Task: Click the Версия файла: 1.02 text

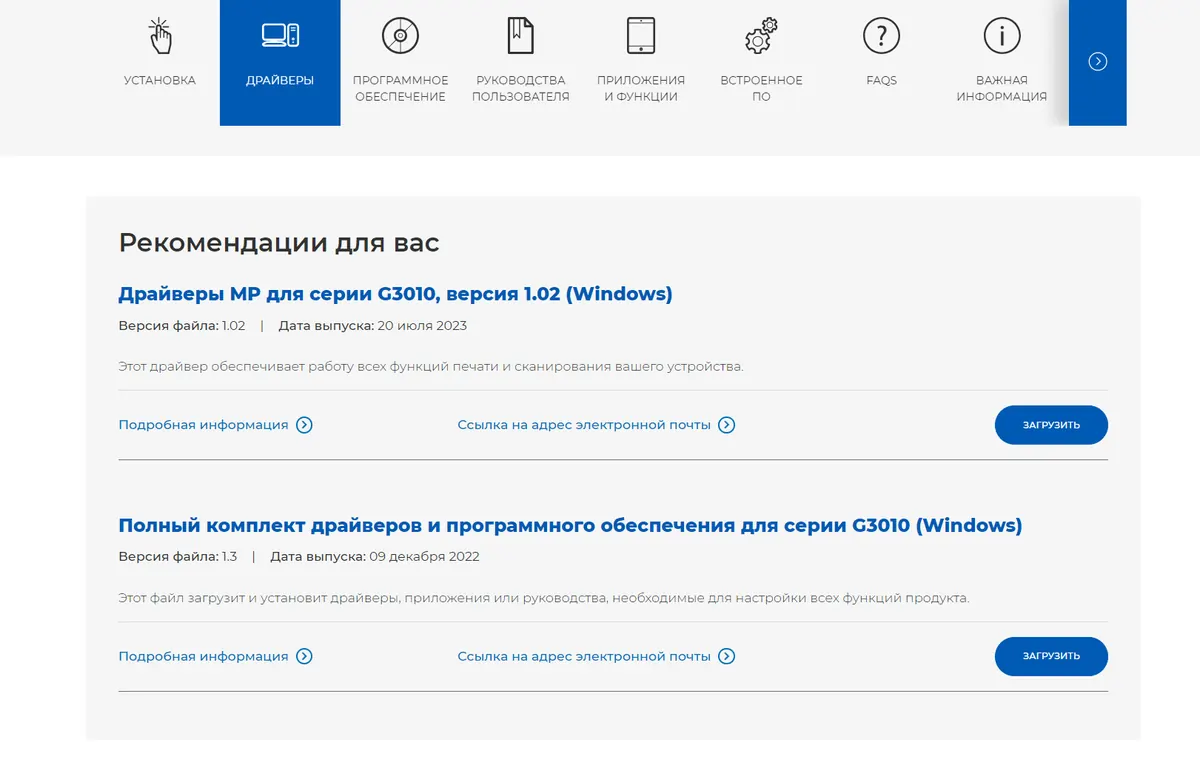Action: [x=182, y=326]
